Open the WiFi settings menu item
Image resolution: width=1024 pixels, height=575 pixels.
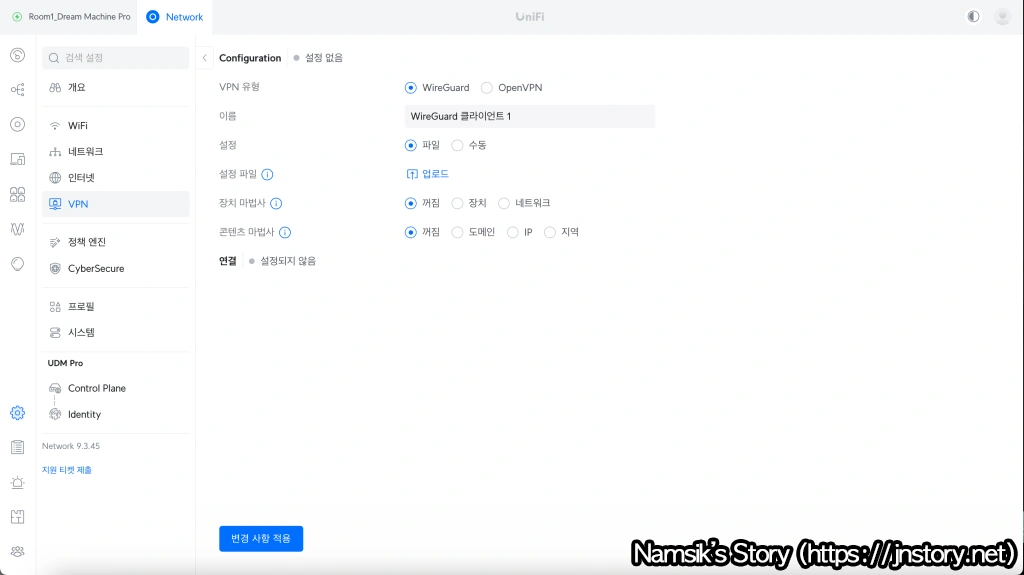[x=78, y=126]
